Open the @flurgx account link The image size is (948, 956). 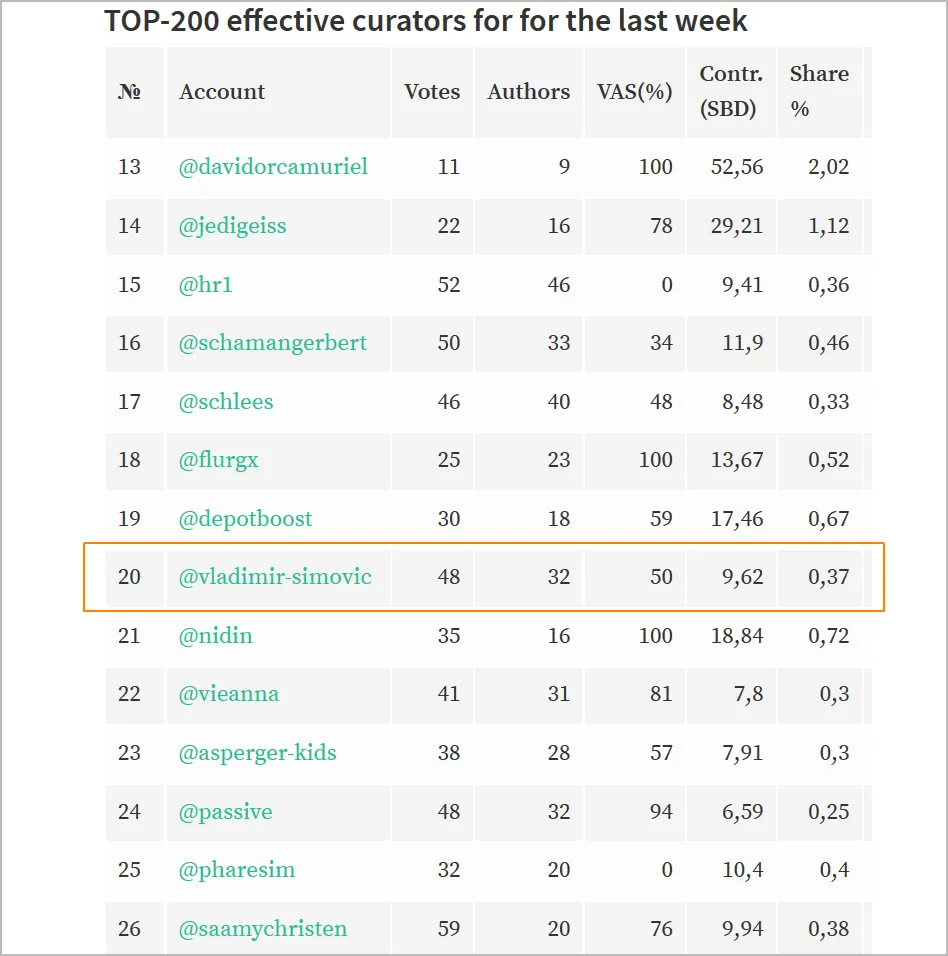point(218,460)
